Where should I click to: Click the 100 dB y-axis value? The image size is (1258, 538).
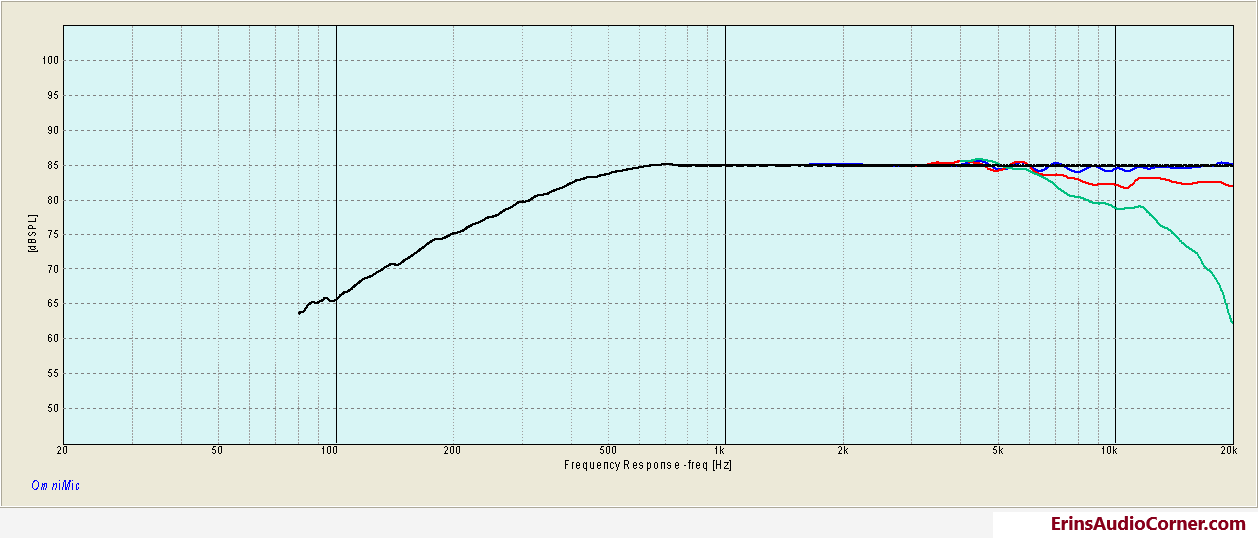point(52,61)
